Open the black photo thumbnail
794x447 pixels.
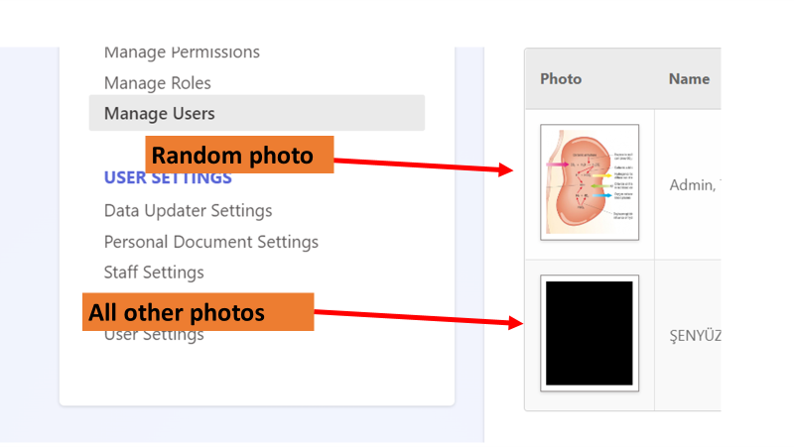(589, 333)
